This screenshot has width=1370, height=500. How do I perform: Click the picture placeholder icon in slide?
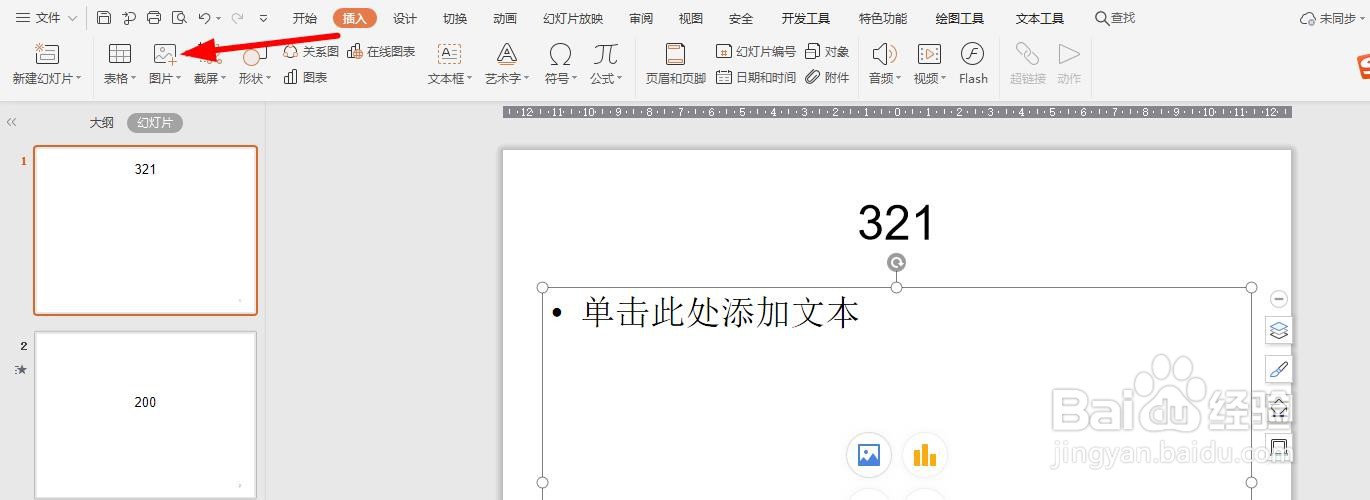click(x=869, y=455)
